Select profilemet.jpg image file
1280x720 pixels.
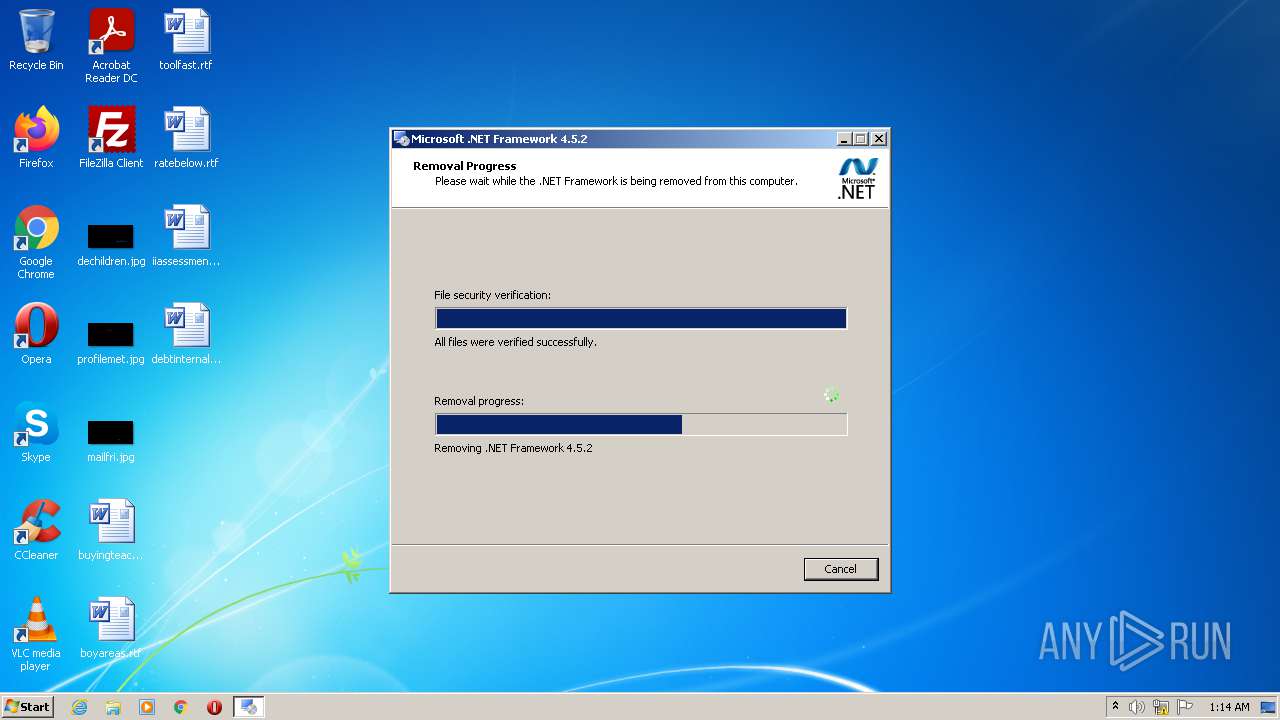point(111,340)
